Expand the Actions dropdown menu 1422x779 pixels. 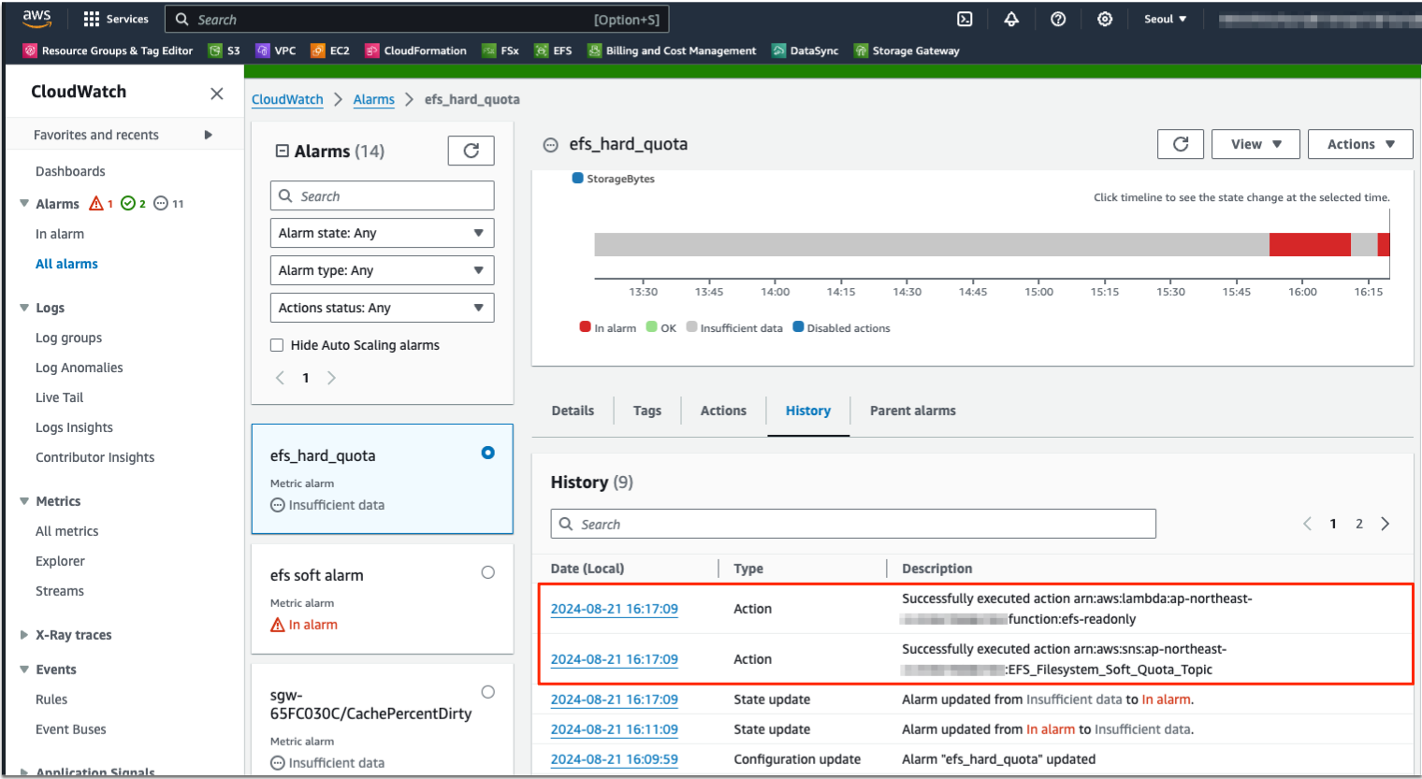point(1360,144)
